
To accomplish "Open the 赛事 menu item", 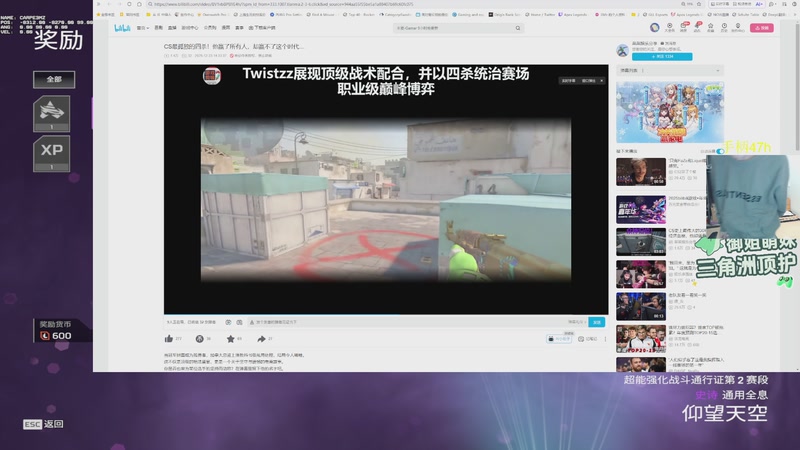I will (239, 28).
